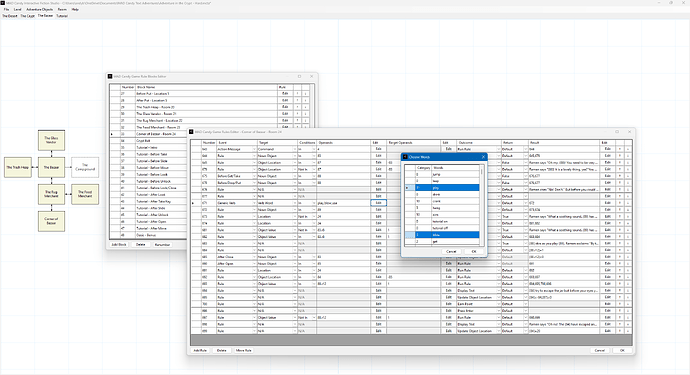
Task: Click Move Rule in Rules Editor
Action: 243,350
